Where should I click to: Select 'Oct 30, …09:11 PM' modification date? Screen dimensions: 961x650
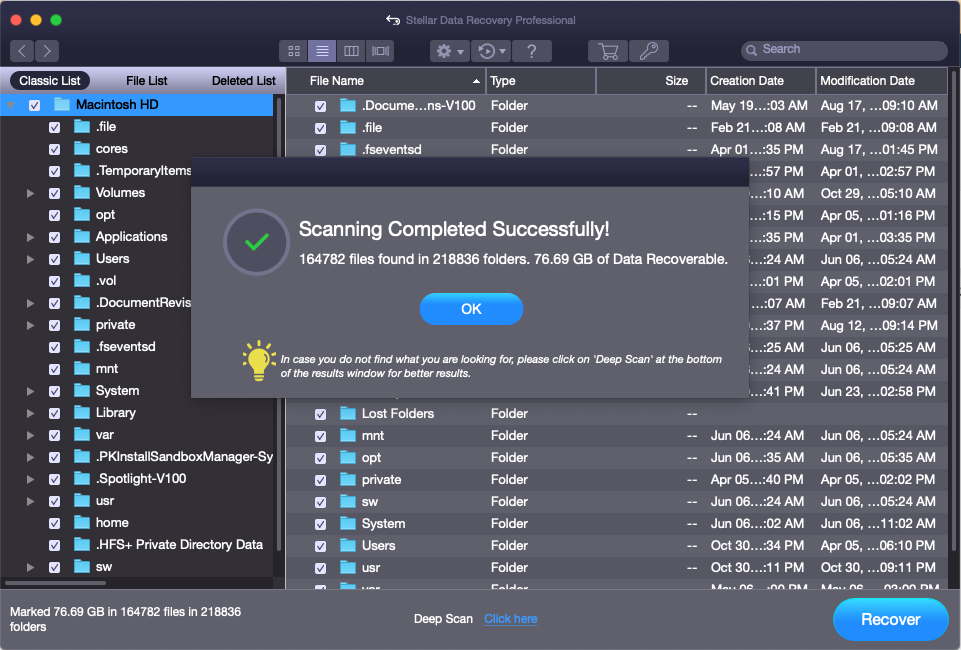(878, 567)
